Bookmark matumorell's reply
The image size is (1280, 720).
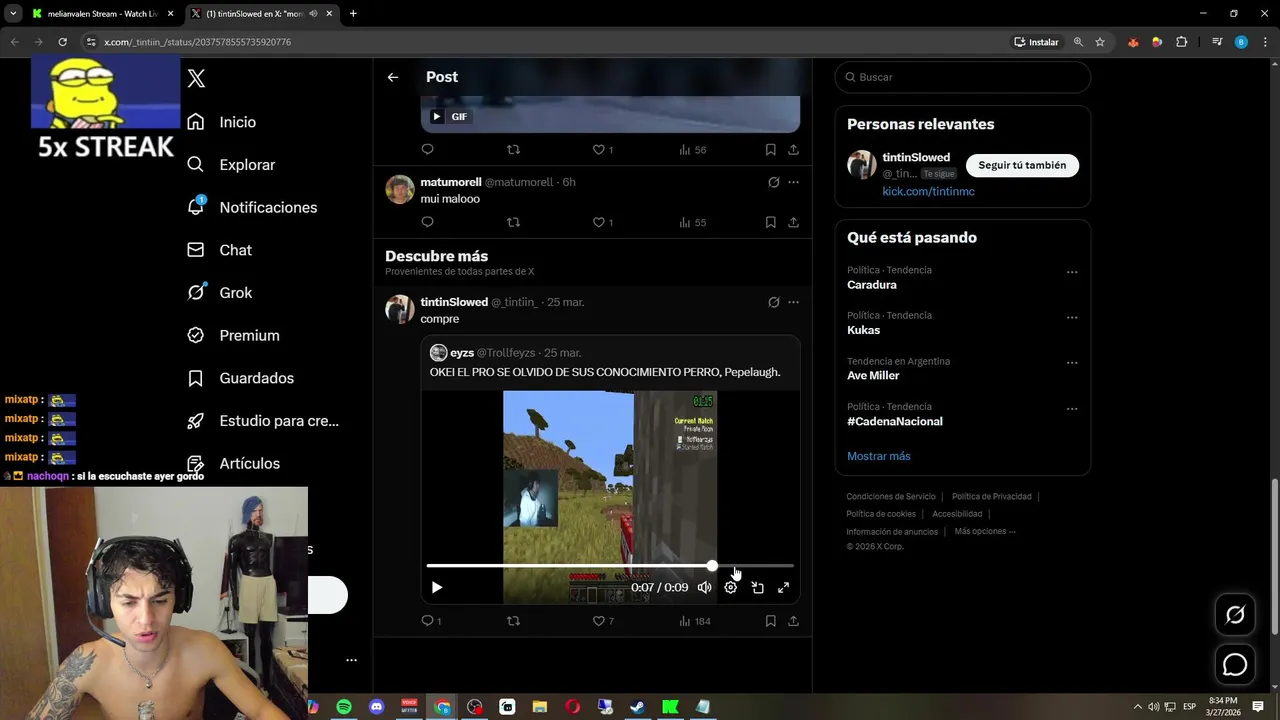point(770,222)
